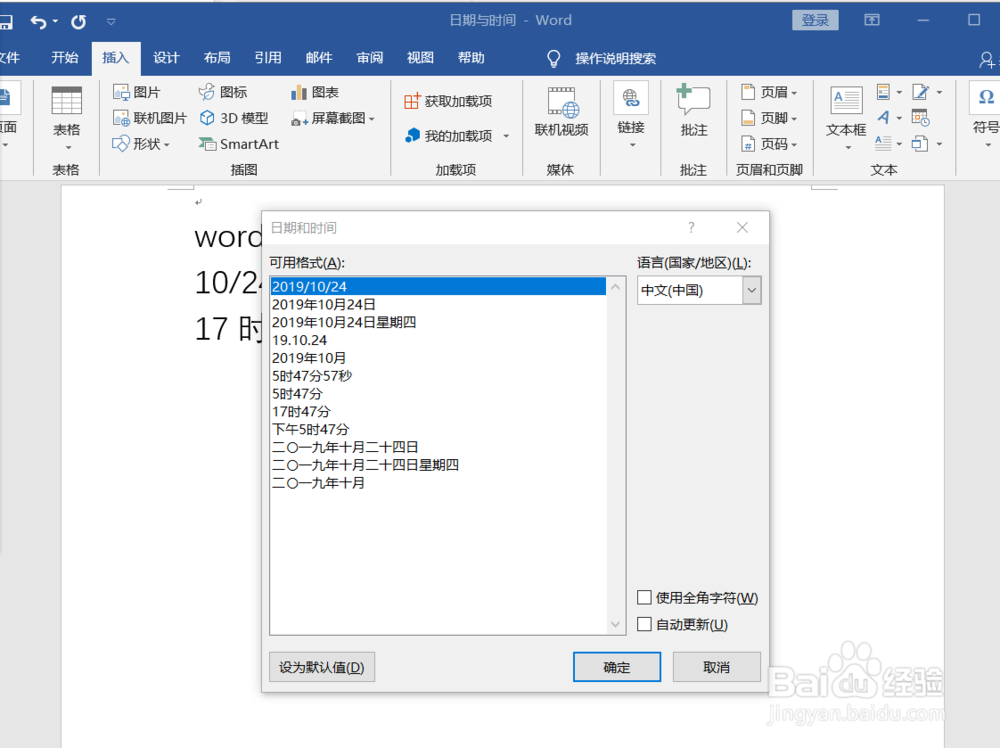Insert a 图表 chart
This screenshot has height=748, width=1000.
pyautogui.click(x=315, y=93)
